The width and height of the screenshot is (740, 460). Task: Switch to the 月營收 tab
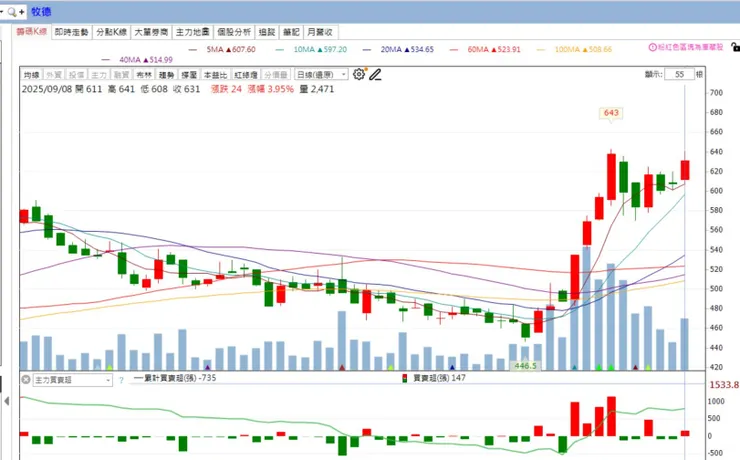point(320,32)
